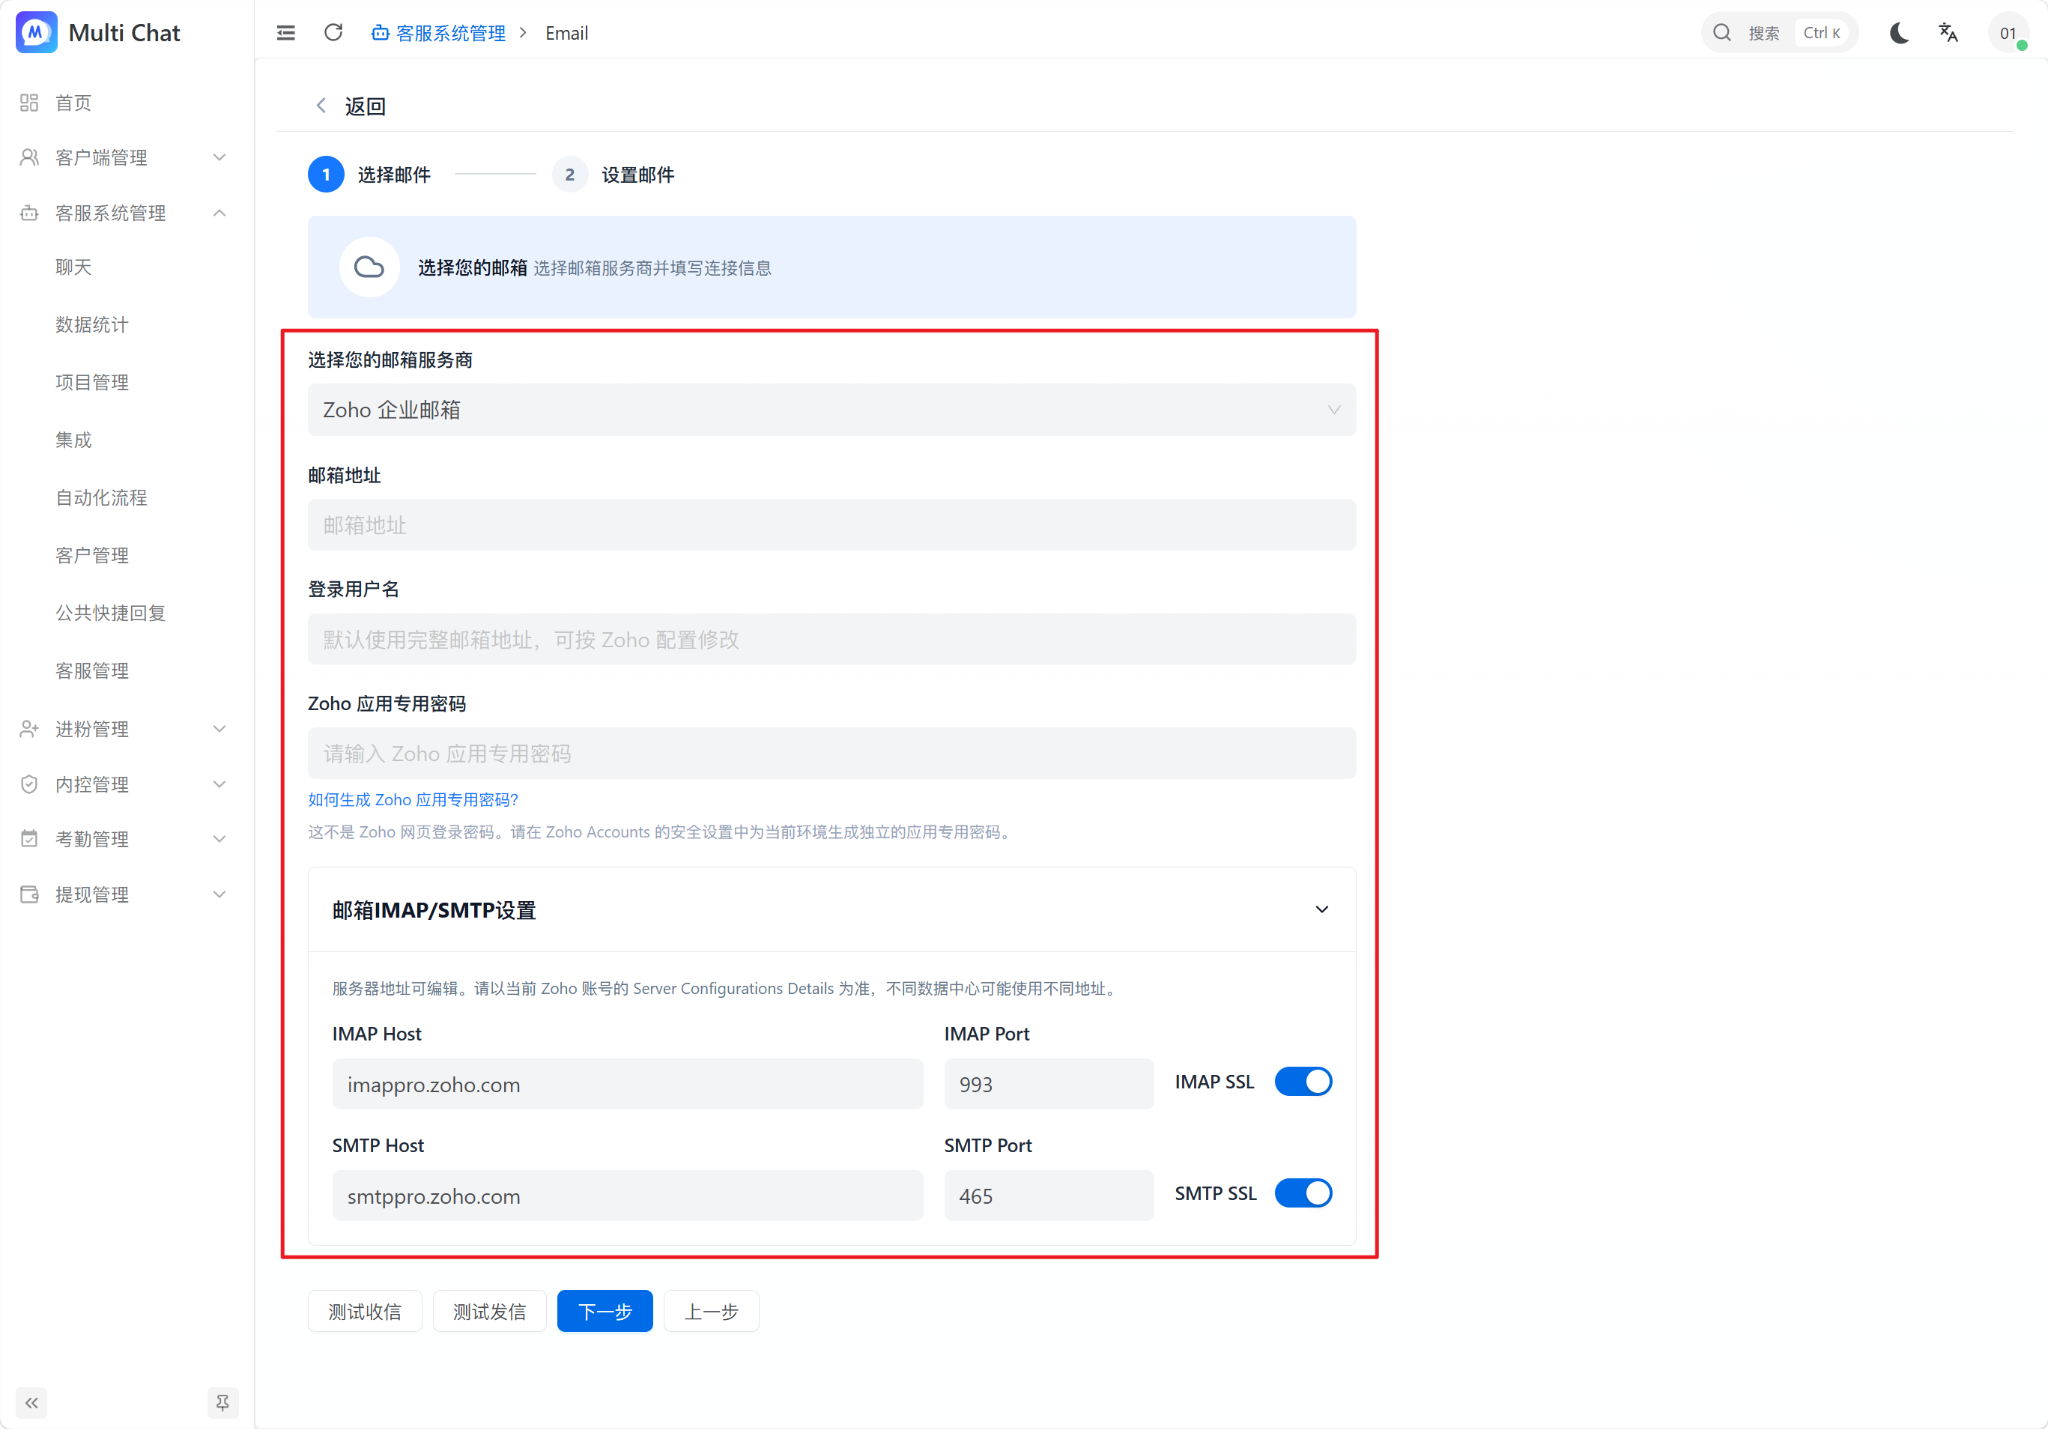
Task: Proceed with the 下一步 button
Action: click(x=605, y=1311)
